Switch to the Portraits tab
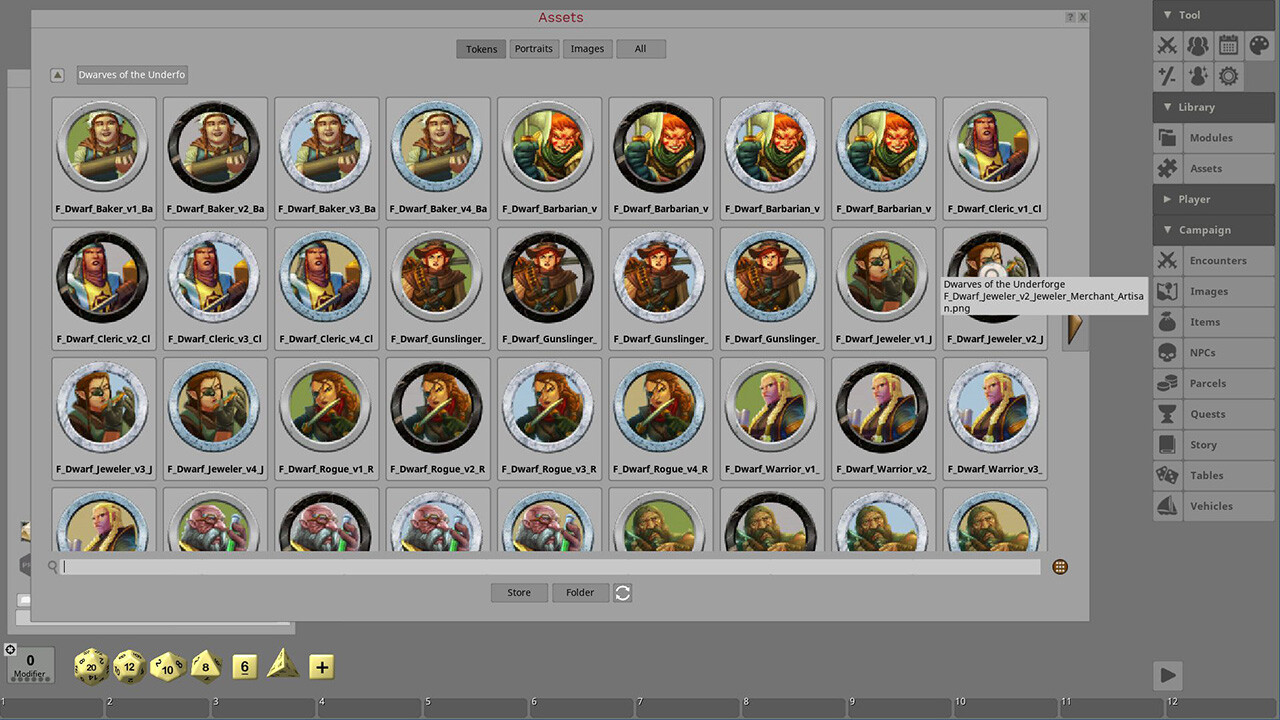This screenshot has width=1280, height=720. (x=533, y=48)
